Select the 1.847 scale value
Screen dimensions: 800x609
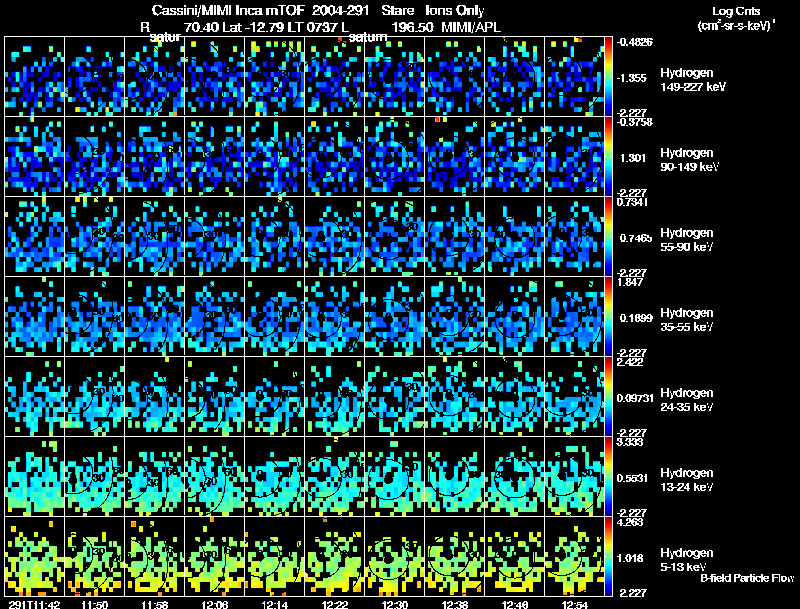click(x=629, y=282)
